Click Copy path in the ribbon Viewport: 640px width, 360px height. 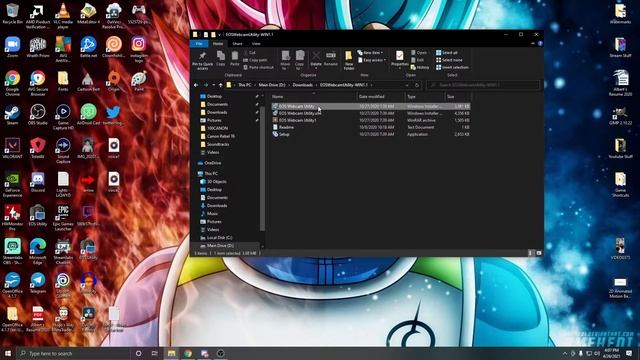point(255,60)
